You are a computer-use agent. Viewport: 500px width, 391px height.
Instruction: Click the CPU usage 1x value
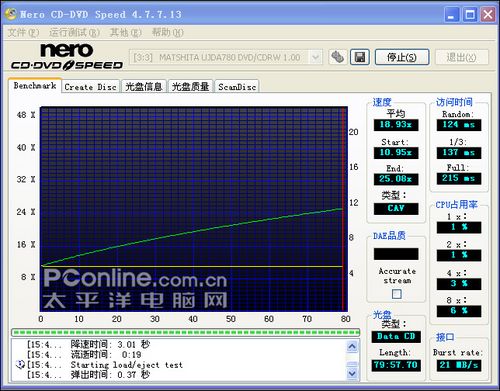[459, 228]
